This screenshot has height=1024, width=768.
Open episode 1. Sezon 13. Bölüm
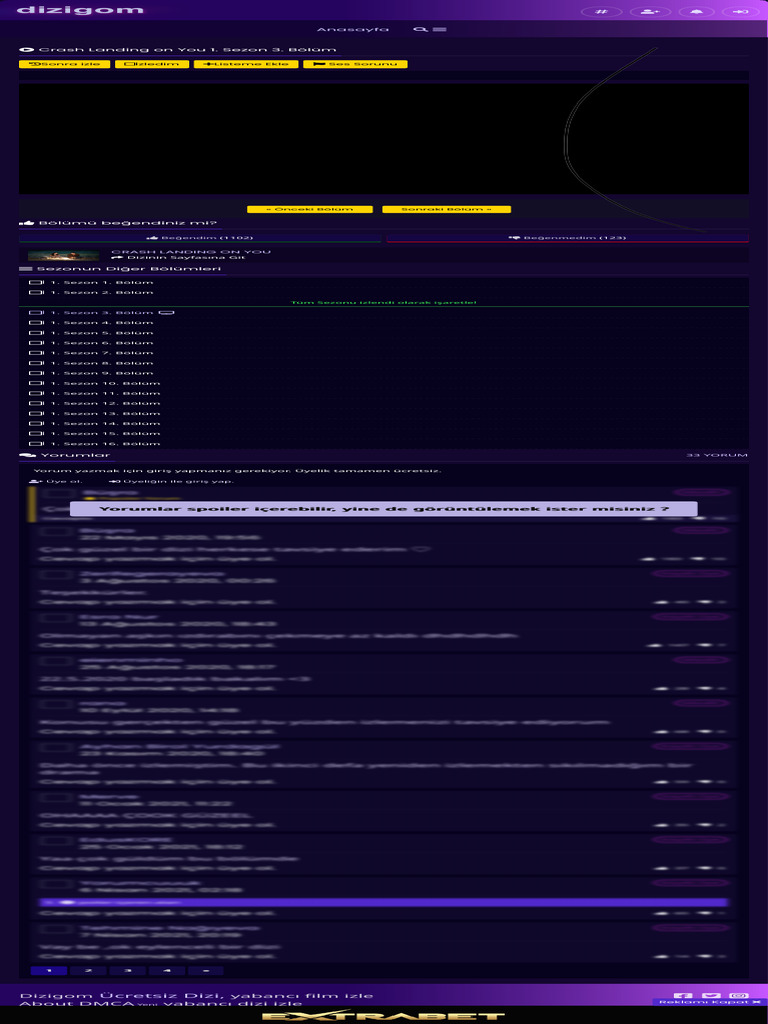point(105,413)
